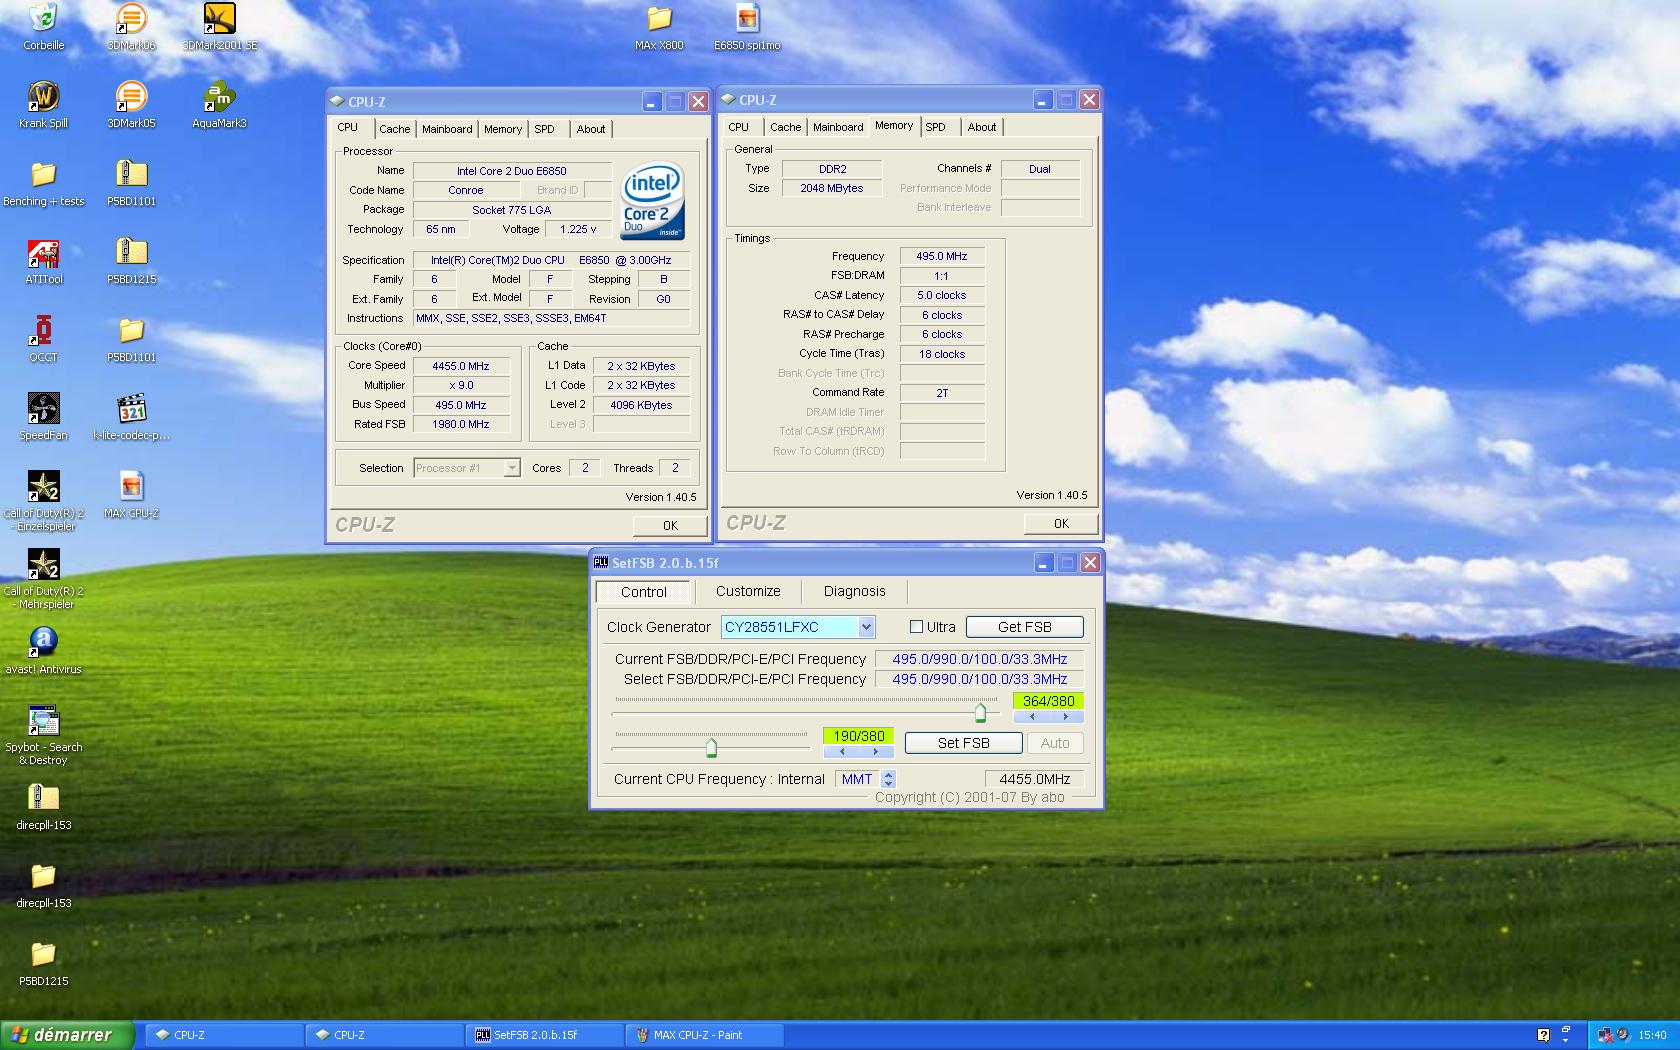Viewport: 1680px width, 1050px height.
Task: Click the help question mark tray icon
Action: pos(1543,1035)
